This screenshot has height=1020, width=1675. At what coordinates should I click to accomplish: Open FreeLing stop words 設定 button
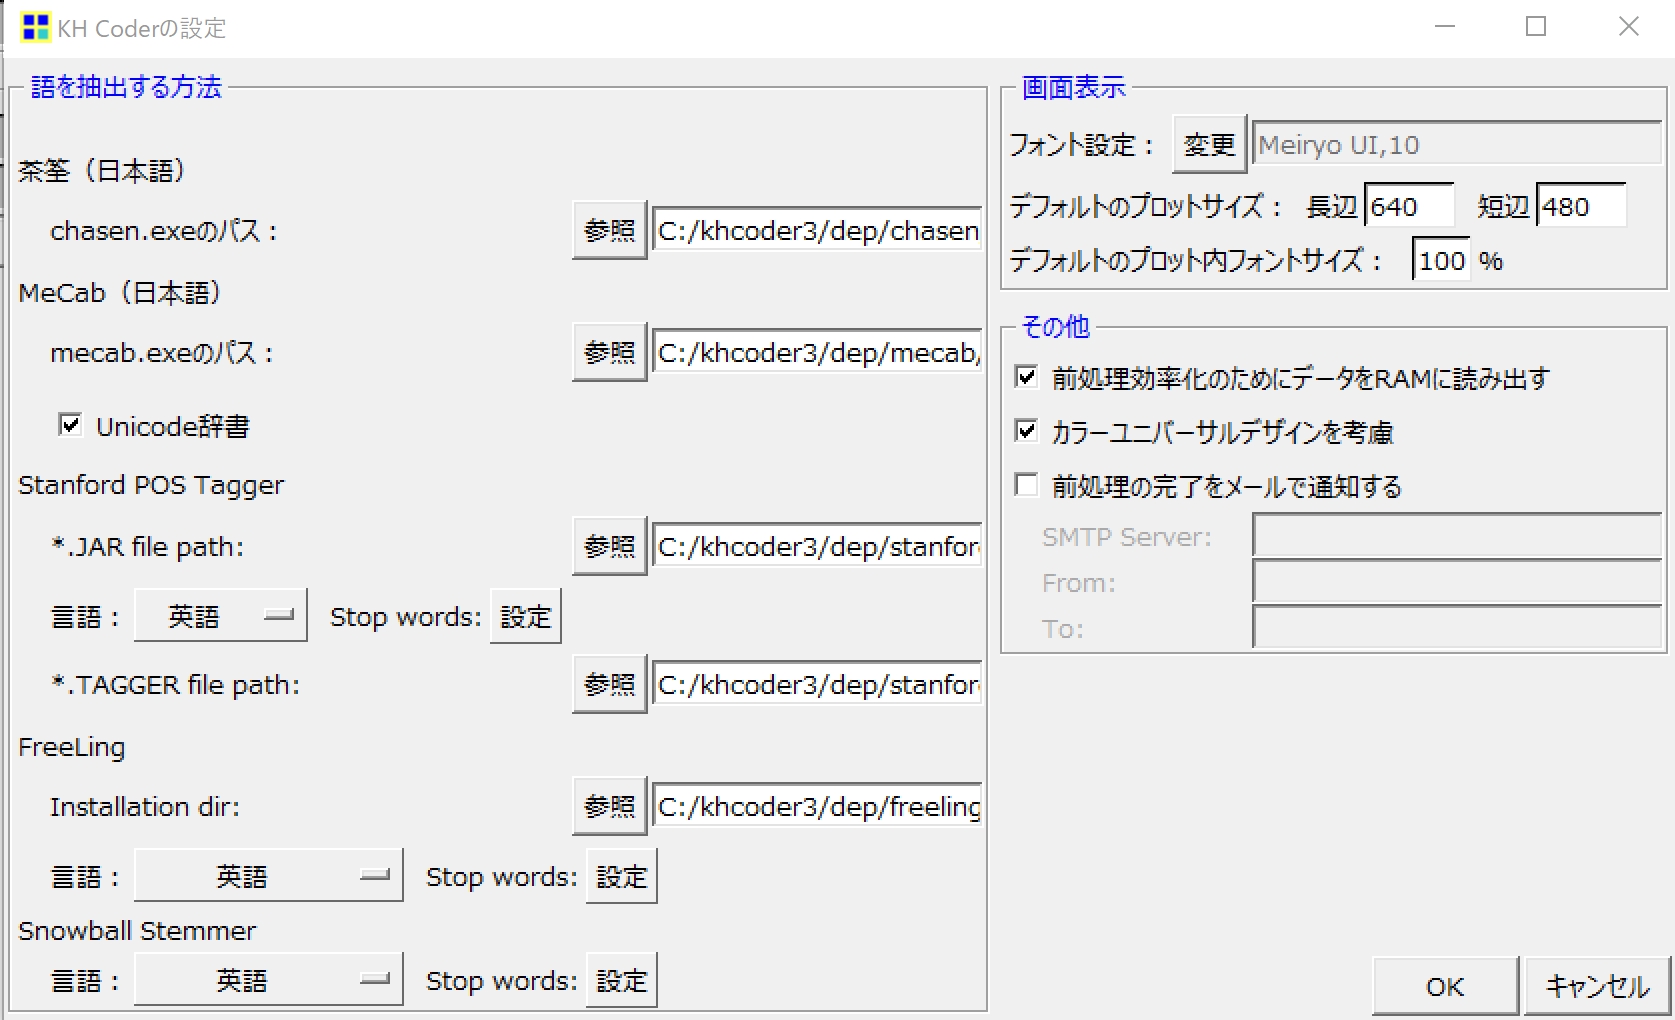point(621,877)
